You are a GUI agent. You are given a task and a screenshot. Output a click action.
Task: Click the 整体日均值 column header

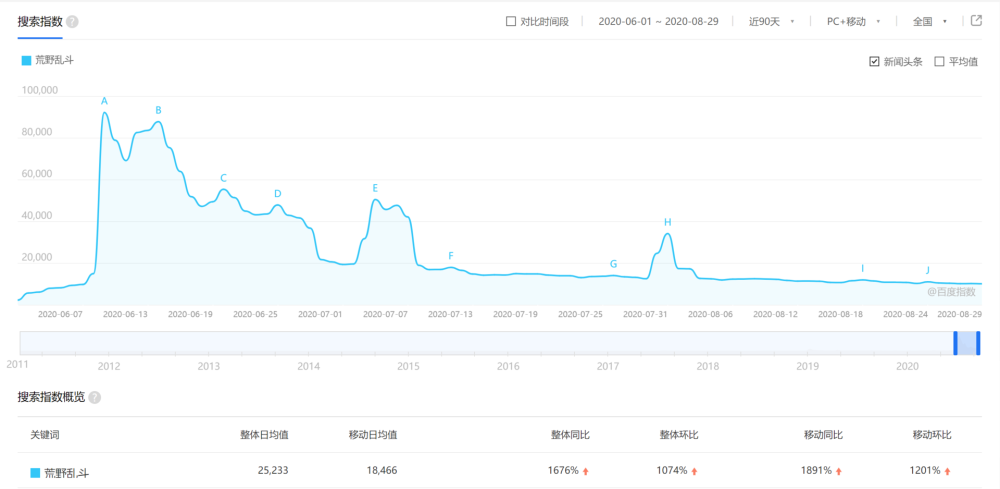(264, 435)
